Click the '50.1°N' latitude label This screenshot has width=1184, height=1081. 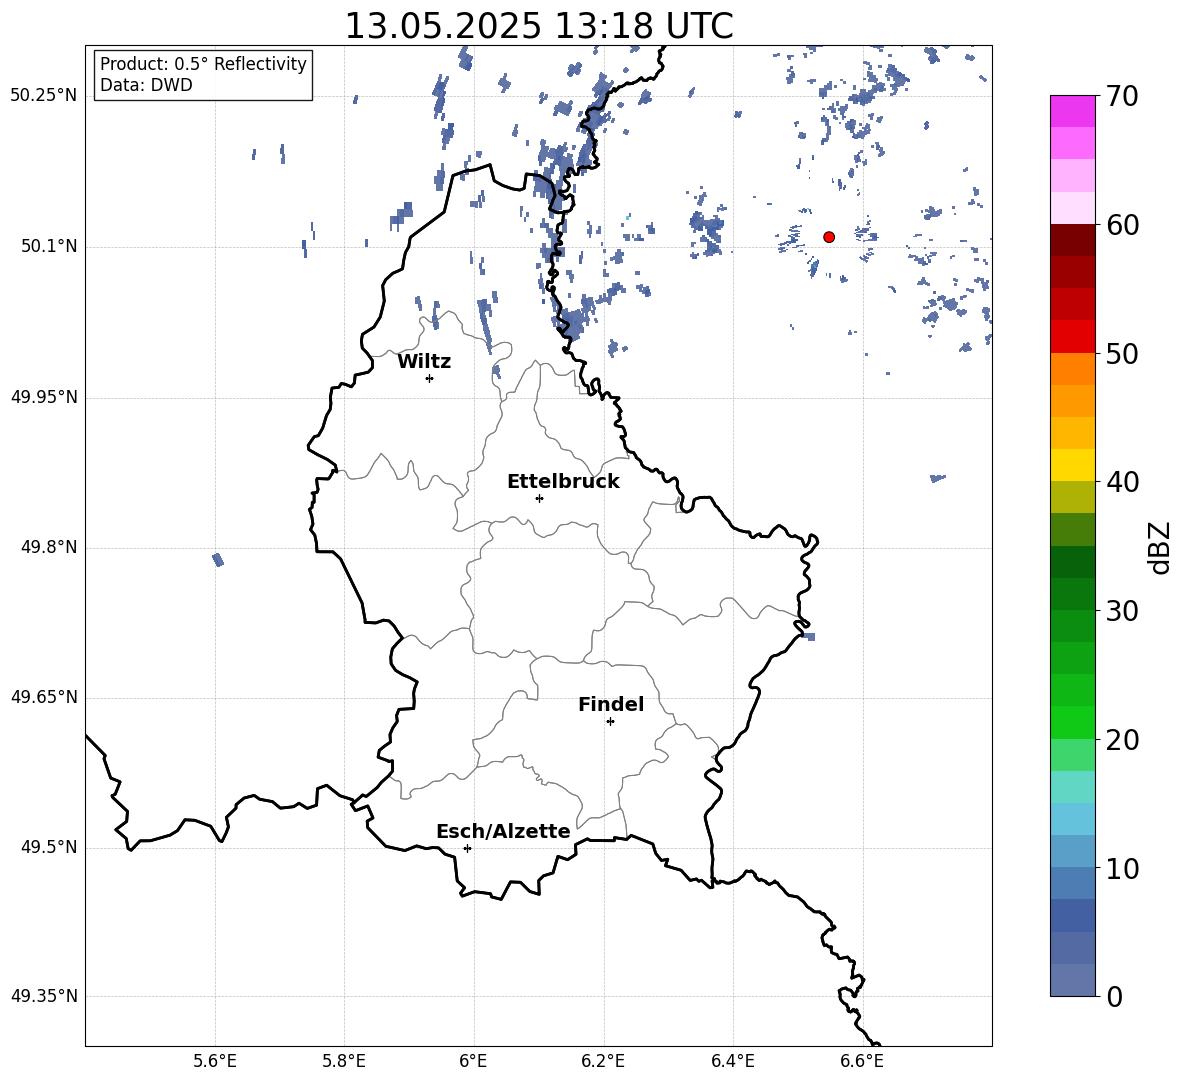click(x=49, y=246)
